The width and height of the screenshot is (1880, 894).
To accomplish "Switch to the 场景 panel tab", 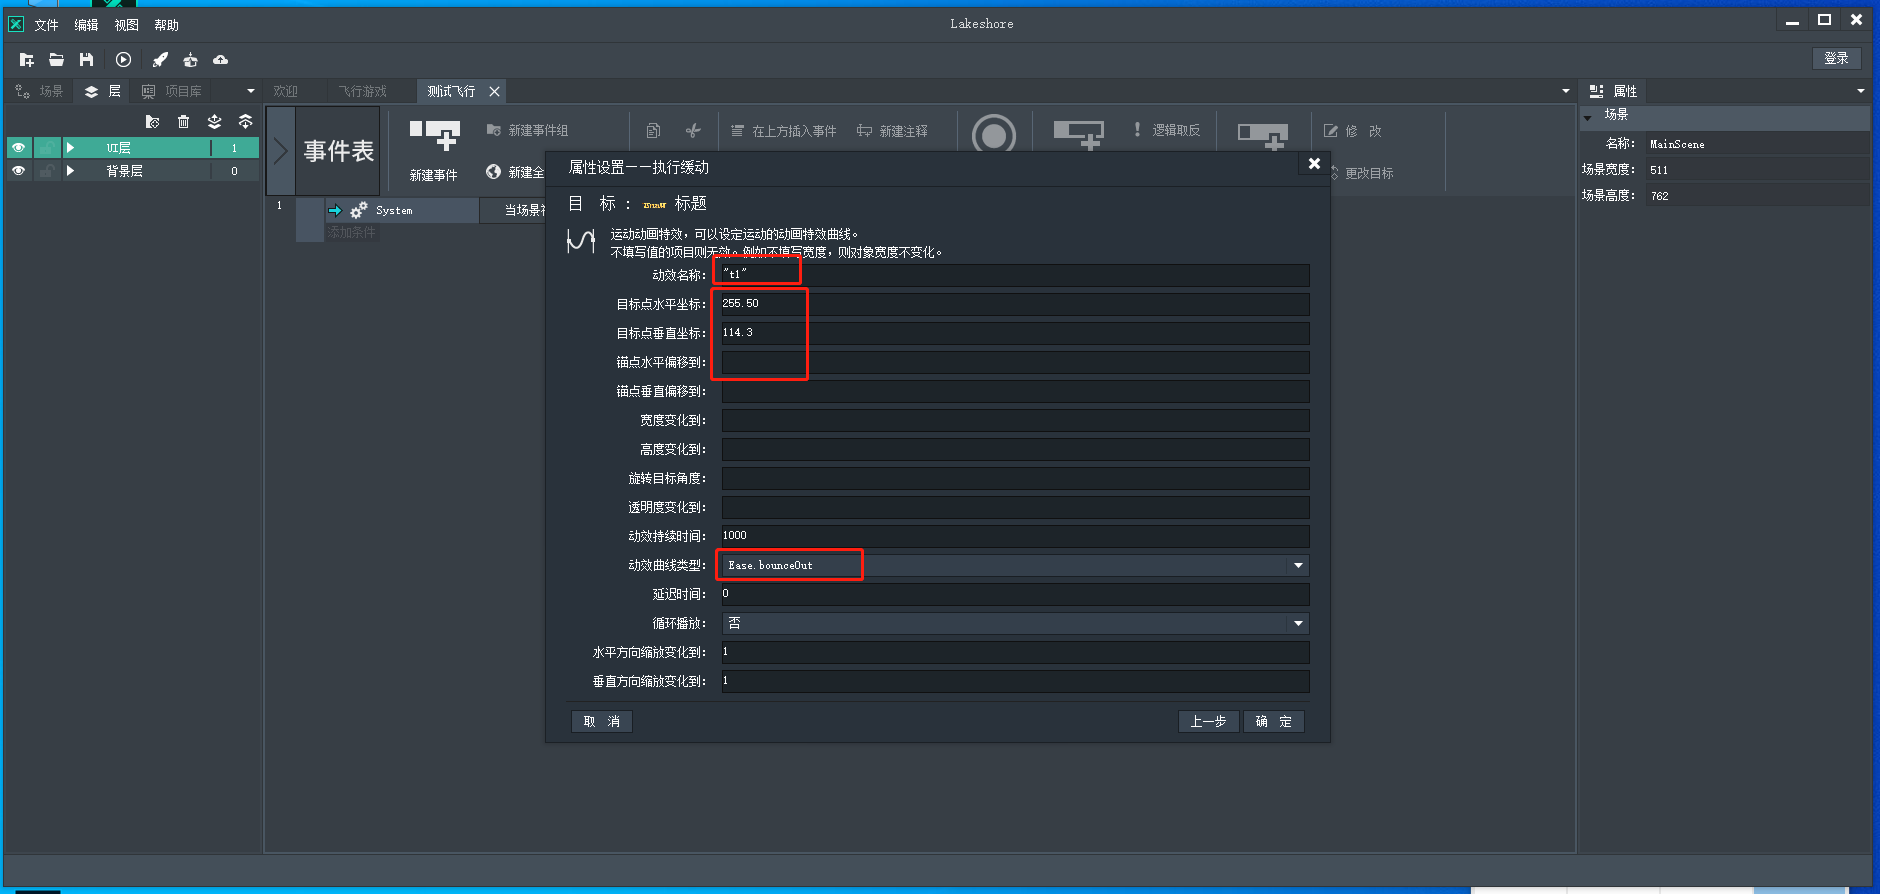I will pyautogui.click(x=40, y=91).
